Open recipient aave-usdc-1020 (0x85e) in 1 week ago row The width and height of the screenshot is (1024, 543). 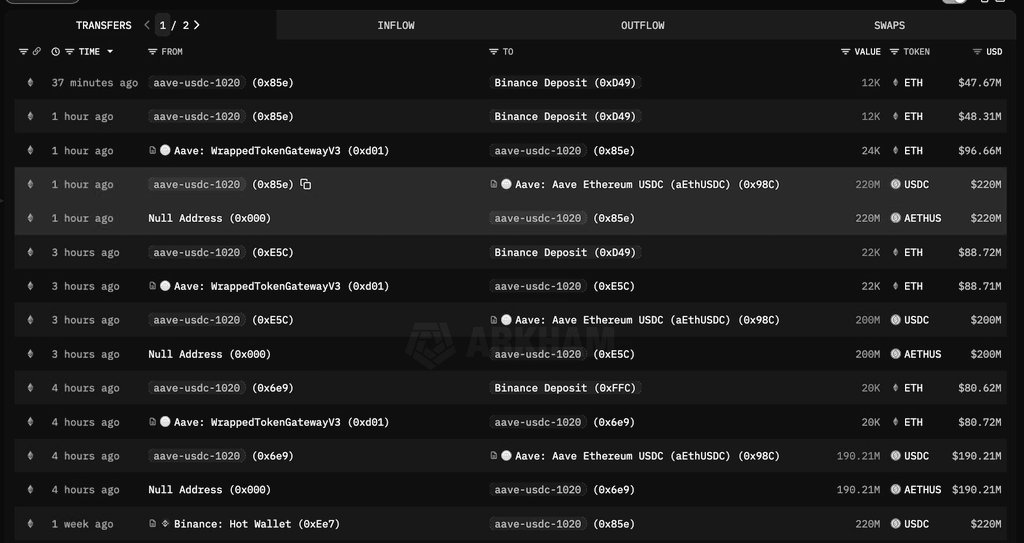pyautogui.click(x=562, y=523)
